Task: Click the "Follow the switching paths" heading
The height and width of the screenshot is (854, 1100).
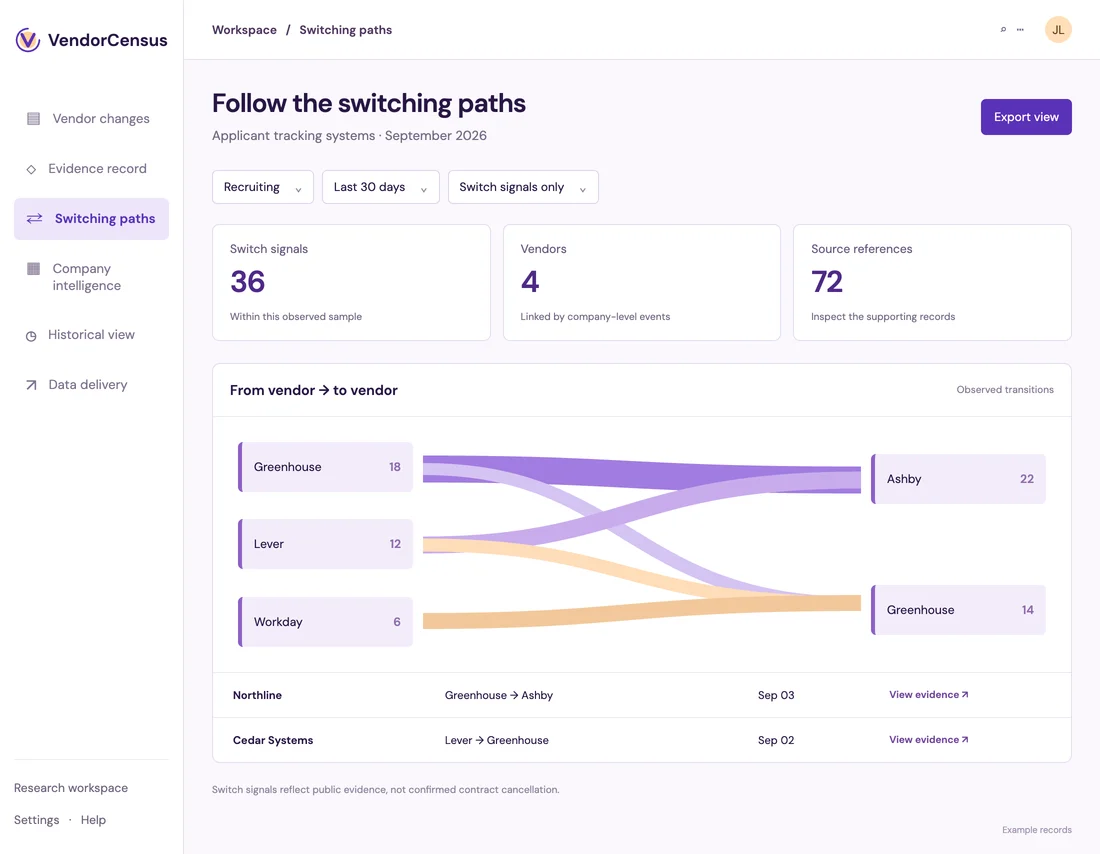Action: click(369, 103)
